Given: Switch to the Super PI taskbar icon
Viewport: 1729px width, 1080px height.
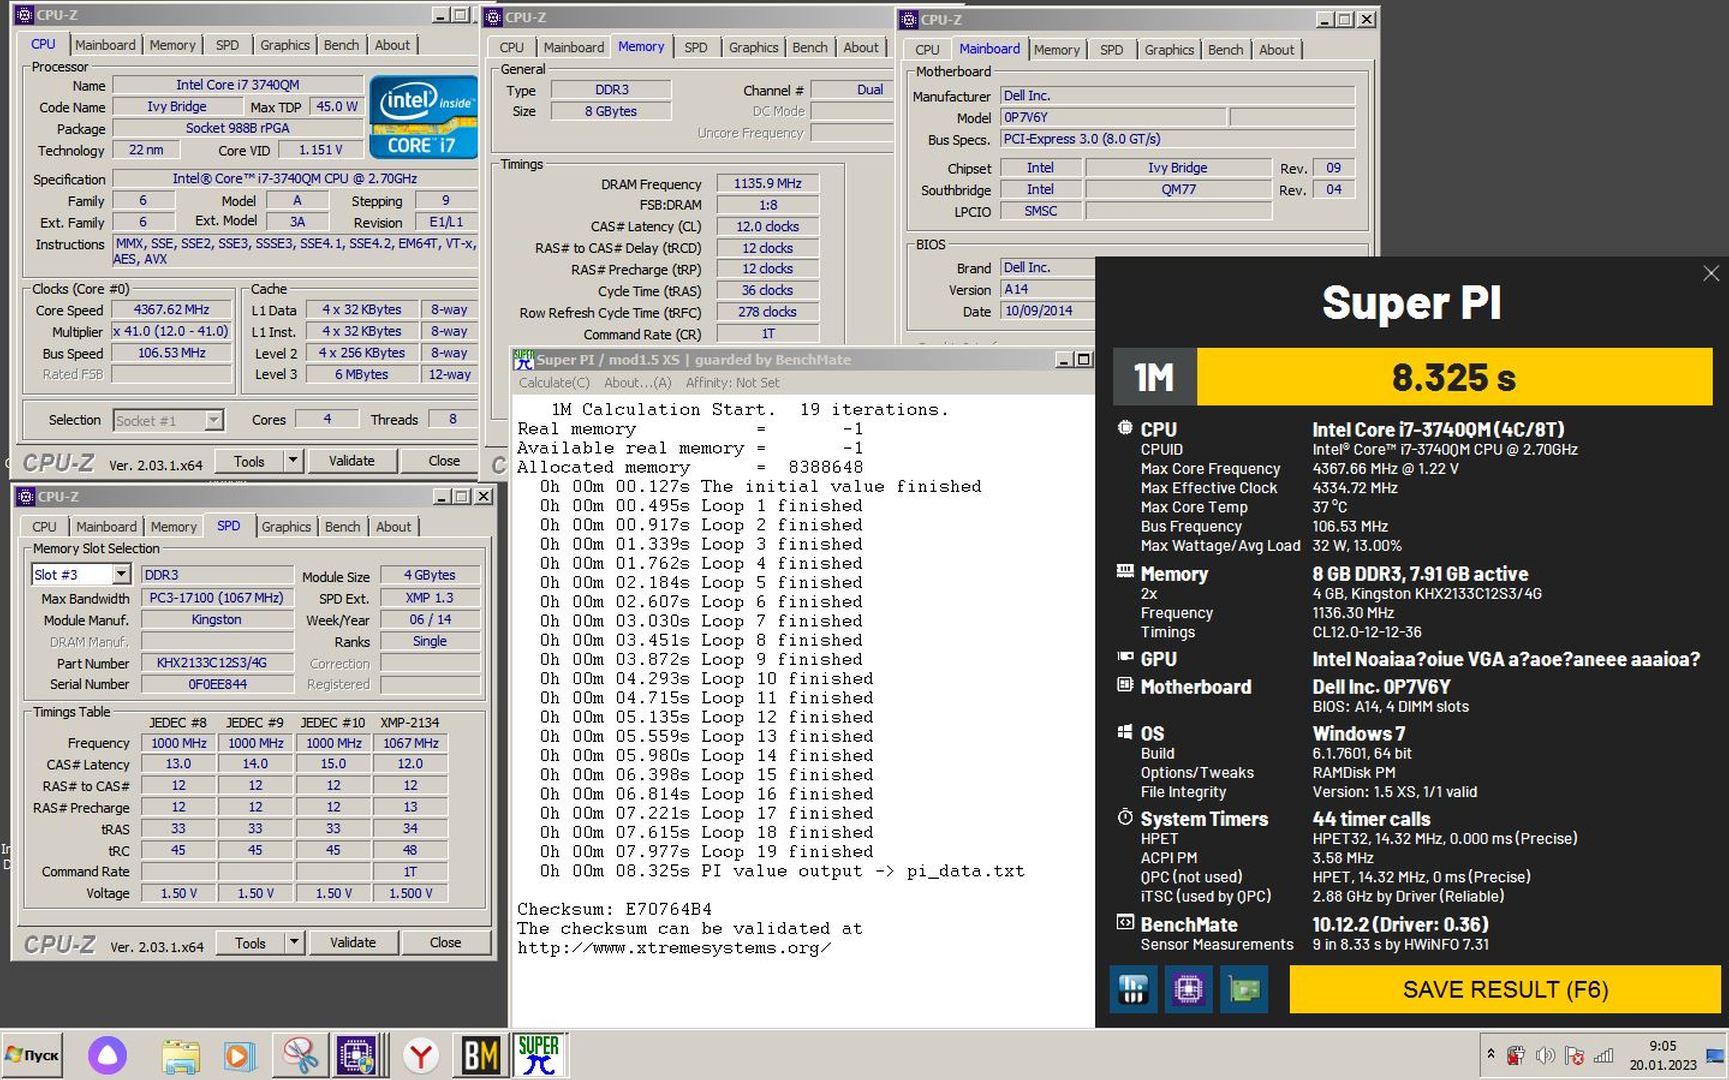Looking at the screenshot, I should point(539,1056).
